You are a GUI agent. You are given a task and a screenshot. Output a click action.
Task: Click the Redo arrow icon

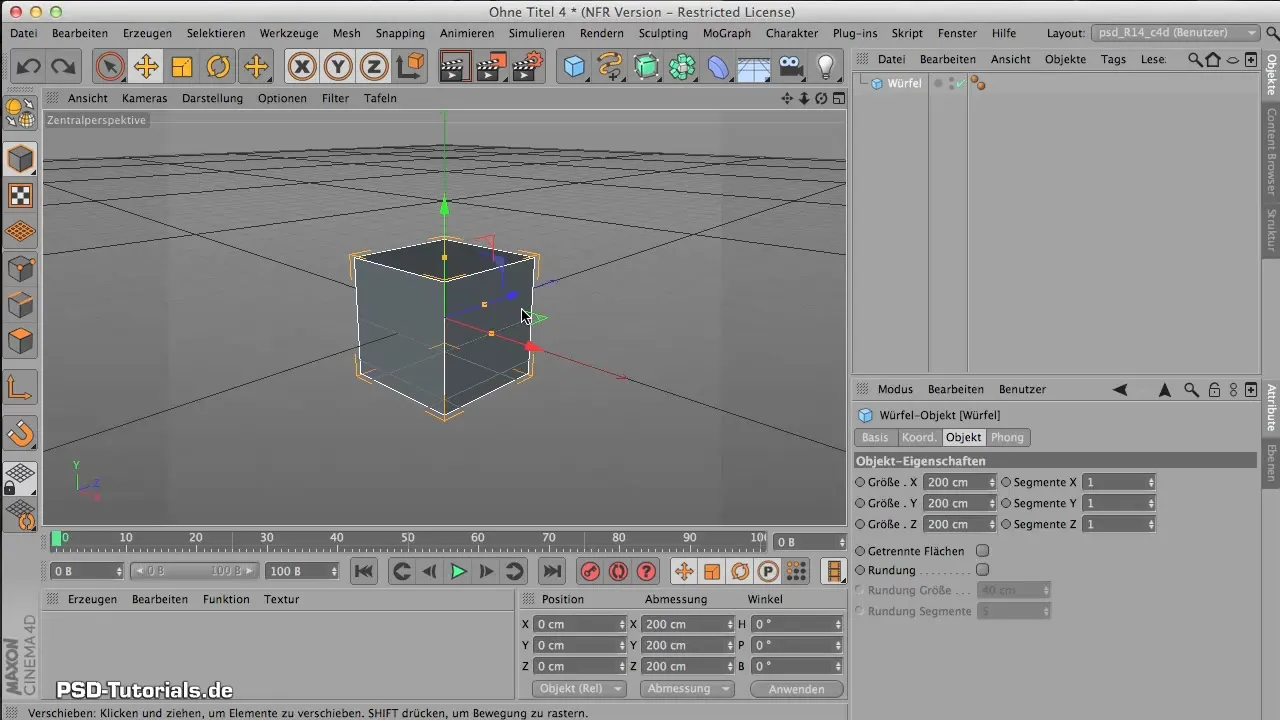[x=63, y=67]
